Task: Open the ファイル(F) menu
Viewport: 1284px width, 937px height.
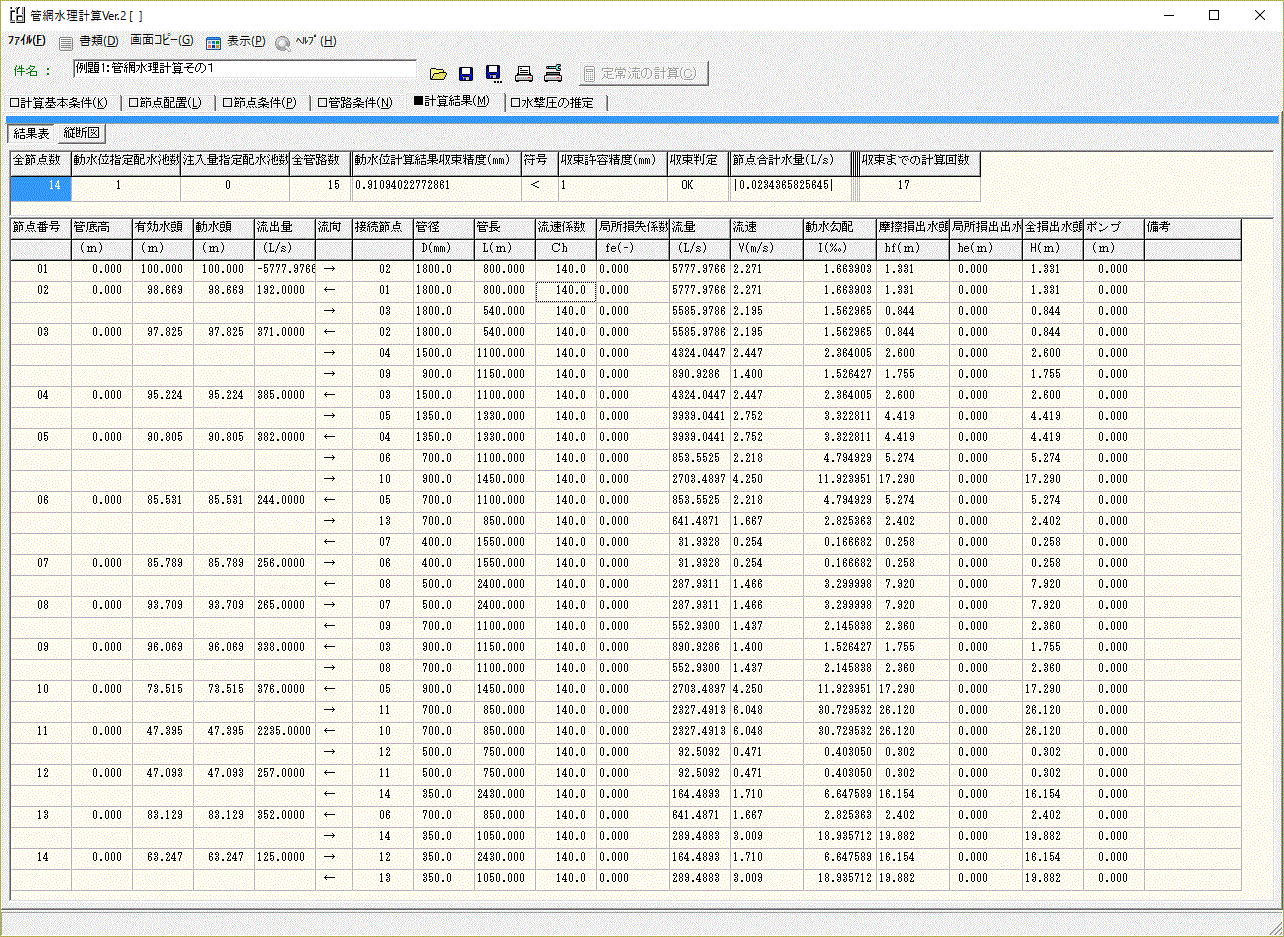Action: point(27,41)
